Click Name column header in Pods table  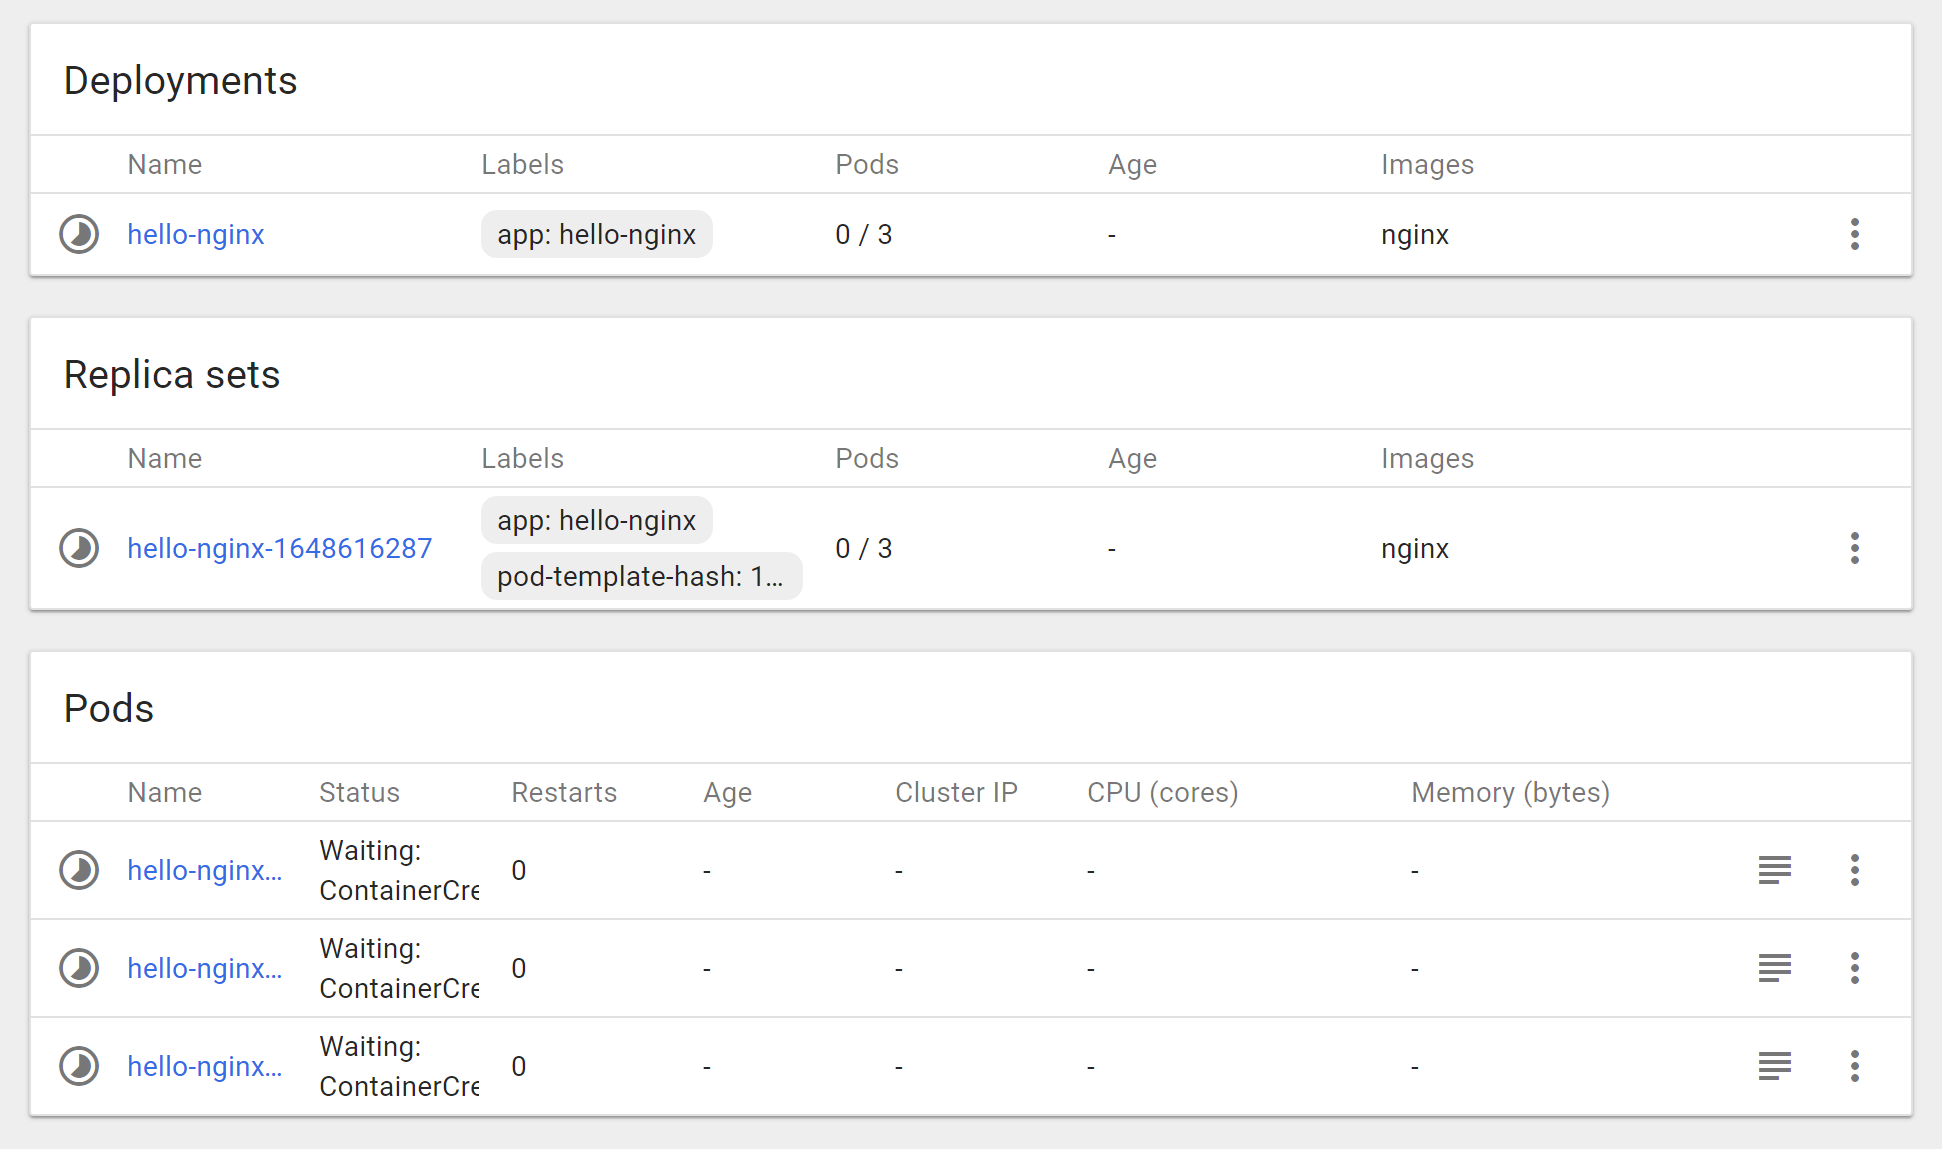(165, 792)
